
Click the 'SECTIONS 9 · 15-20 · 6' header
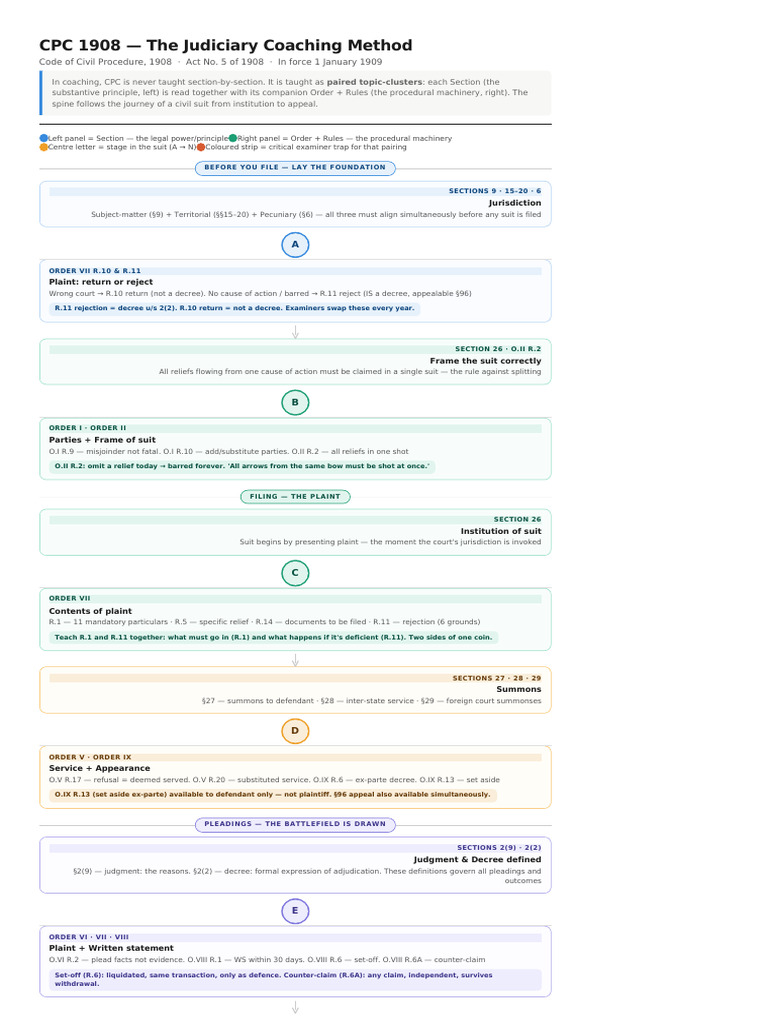coord(494,191)
